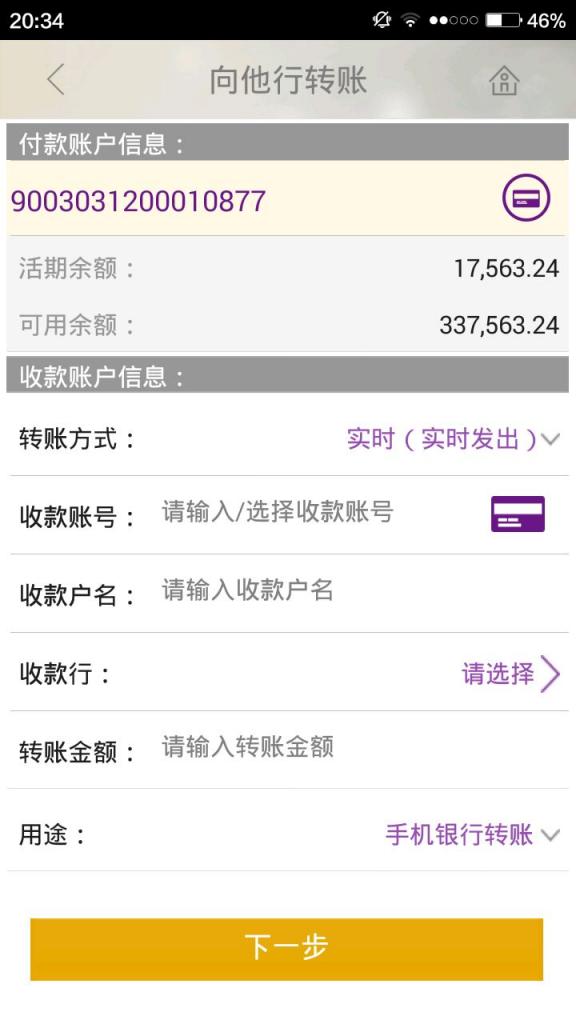The image size is (576, 1024).
Task: Click the 下一步 button
Action: [287, 949]
